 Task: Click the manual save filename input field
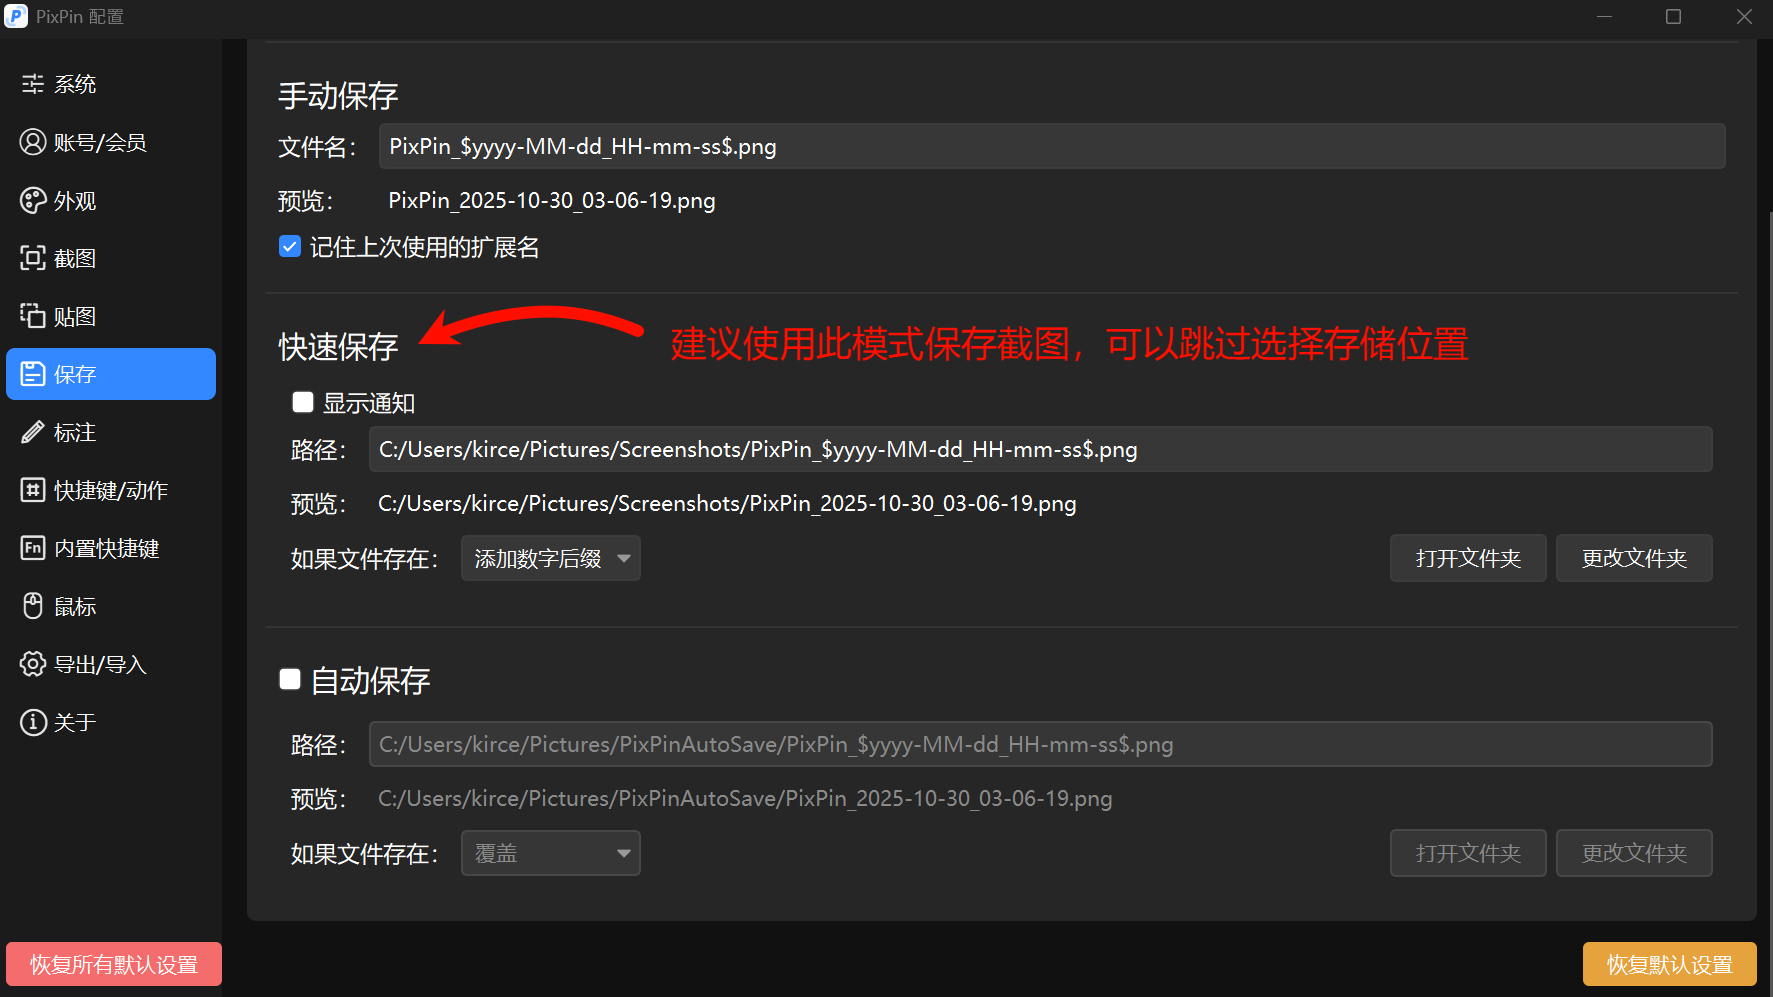click(x=1051, y=146)
